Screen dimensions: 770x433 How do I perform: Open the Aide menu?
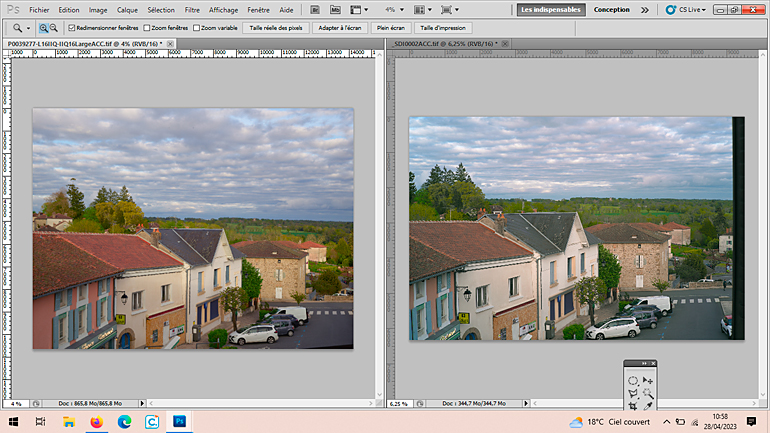click(x=286, y=10)
